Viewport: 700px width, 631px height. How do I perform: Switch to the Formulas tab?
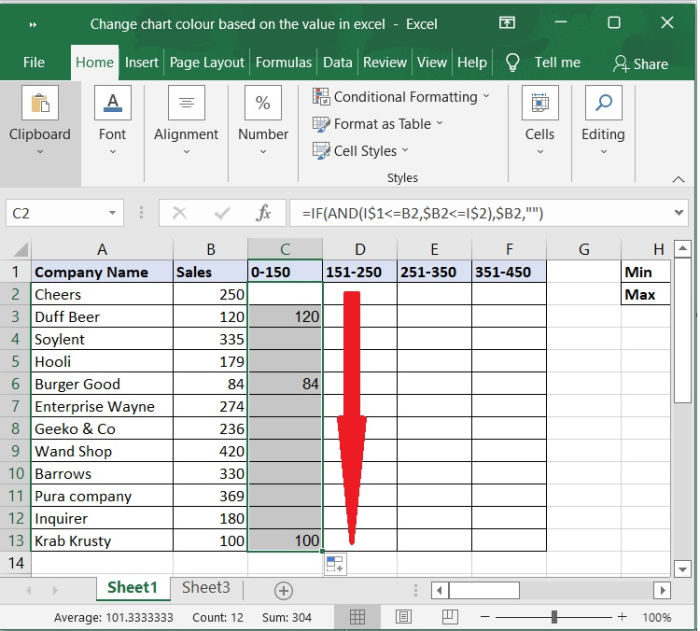coord(283,62)
